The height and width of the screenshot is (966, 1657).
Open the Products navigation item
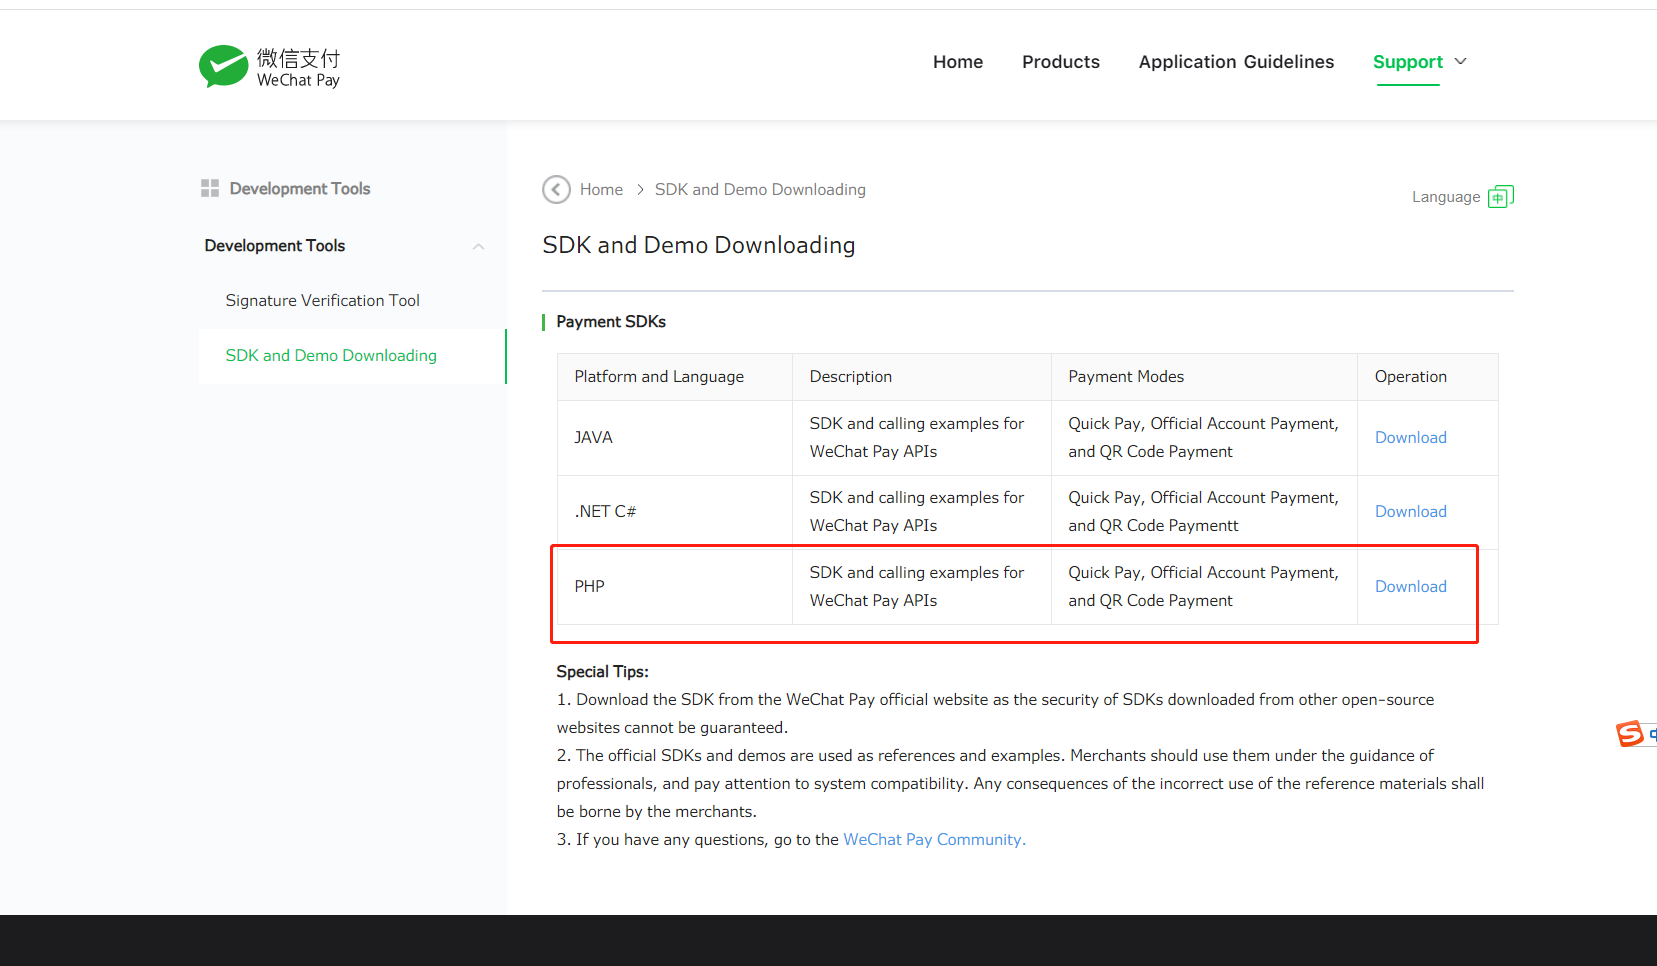1061,62
